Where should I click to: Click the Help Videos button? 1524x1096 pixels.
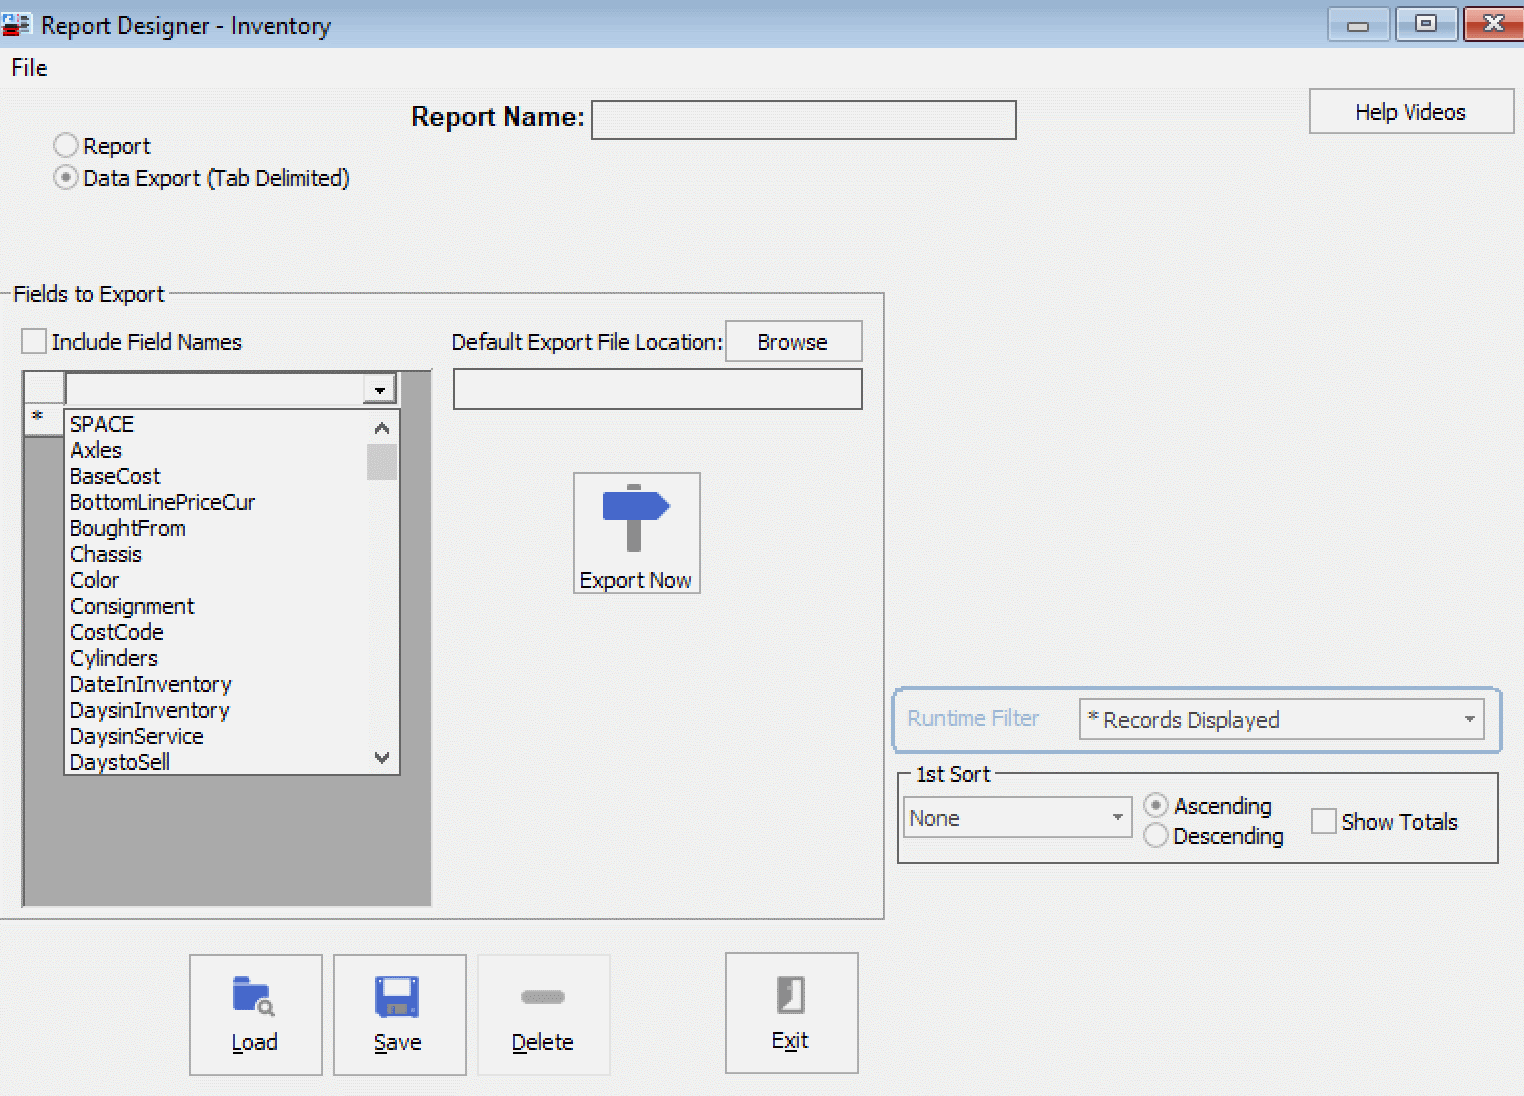[1410, 111]
